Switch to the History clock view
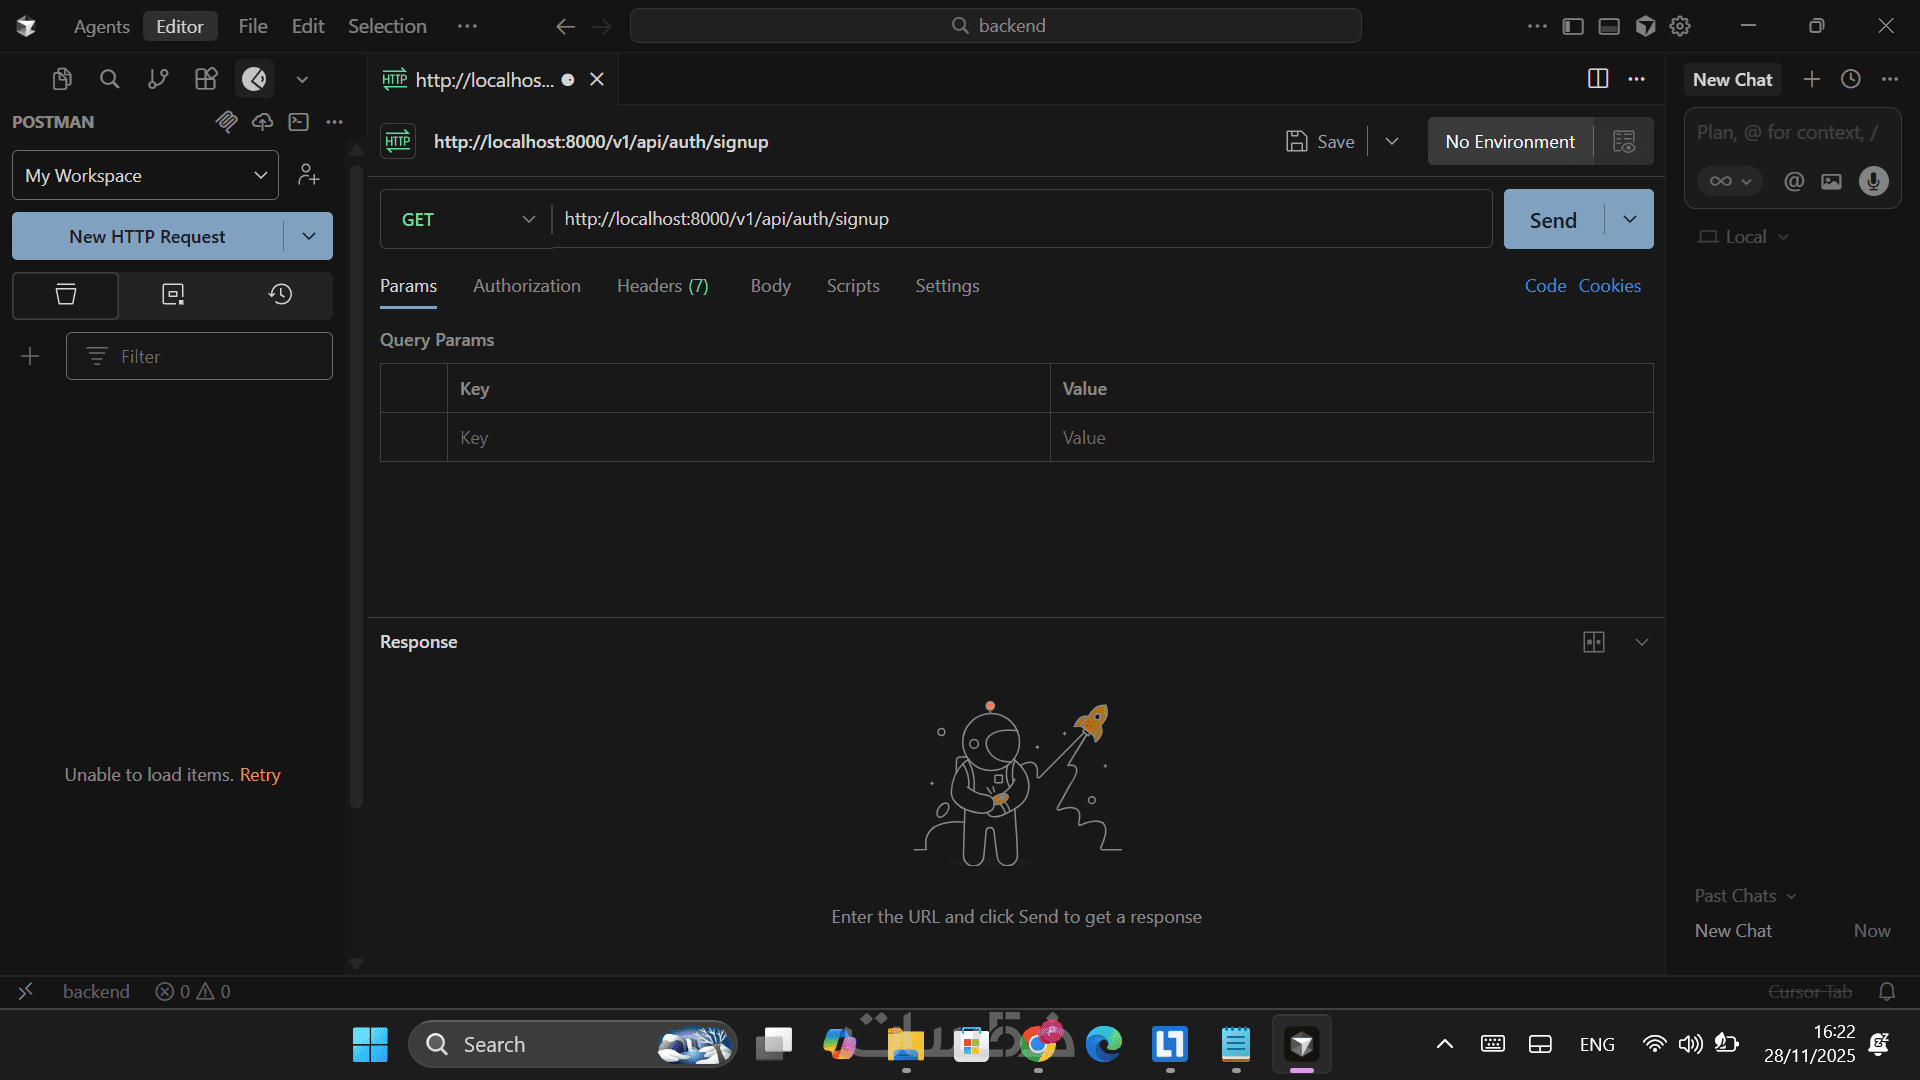Image resolution: width=1920 pixels, height=1080 pixels. point(280,294)
